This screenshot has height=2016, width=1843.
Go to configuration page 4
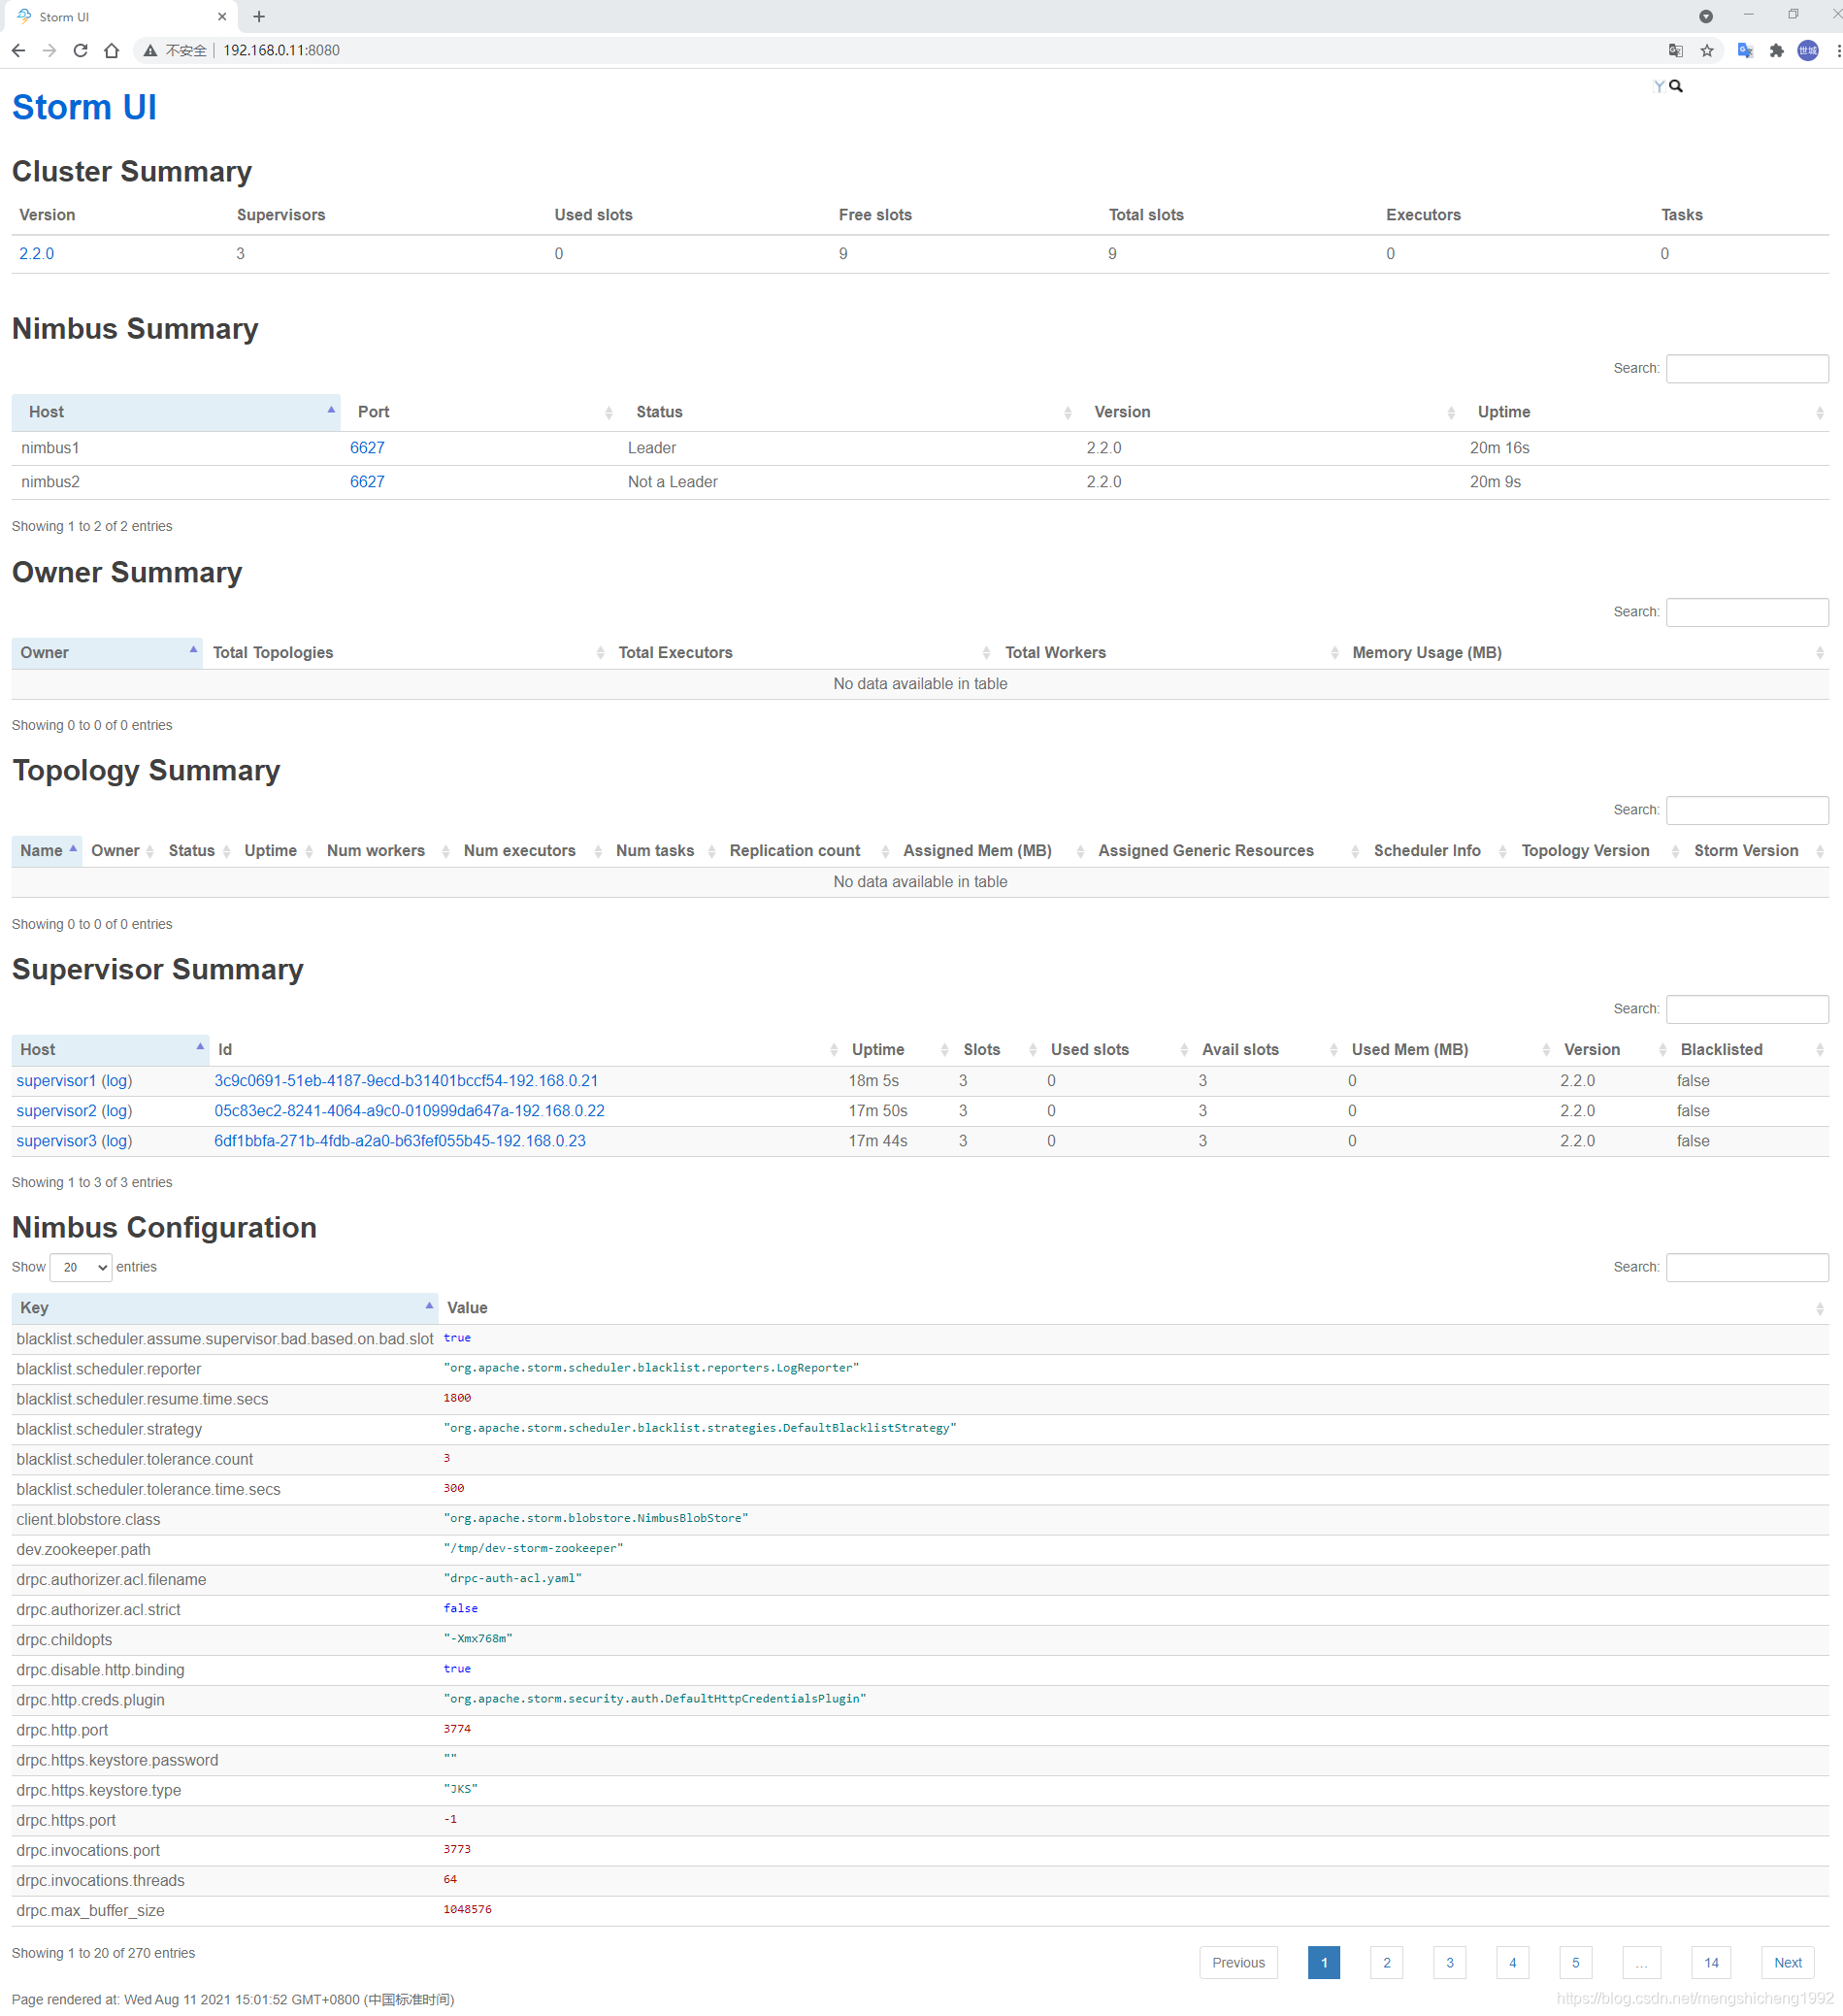tap(1512, 1962)
